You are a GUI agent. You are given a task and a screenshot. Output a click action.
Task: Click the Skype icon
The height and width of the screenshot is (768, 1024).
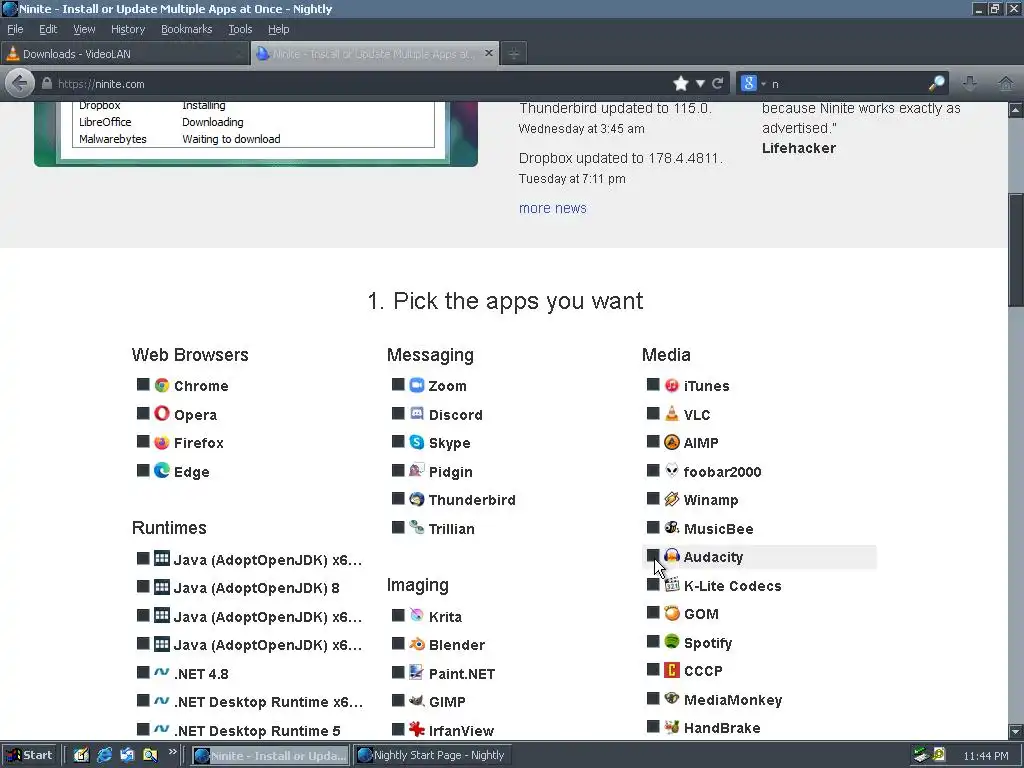pos(417,442)
